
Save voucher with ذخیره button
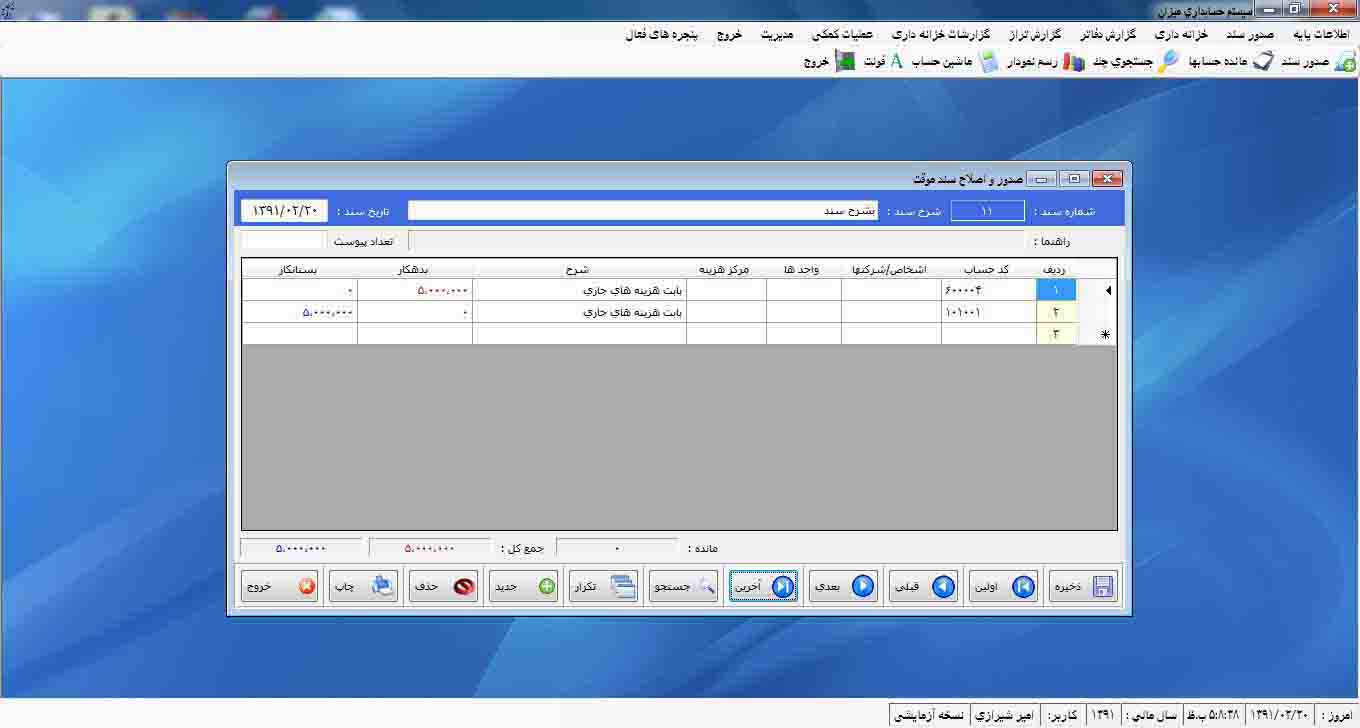point(1081,587)
